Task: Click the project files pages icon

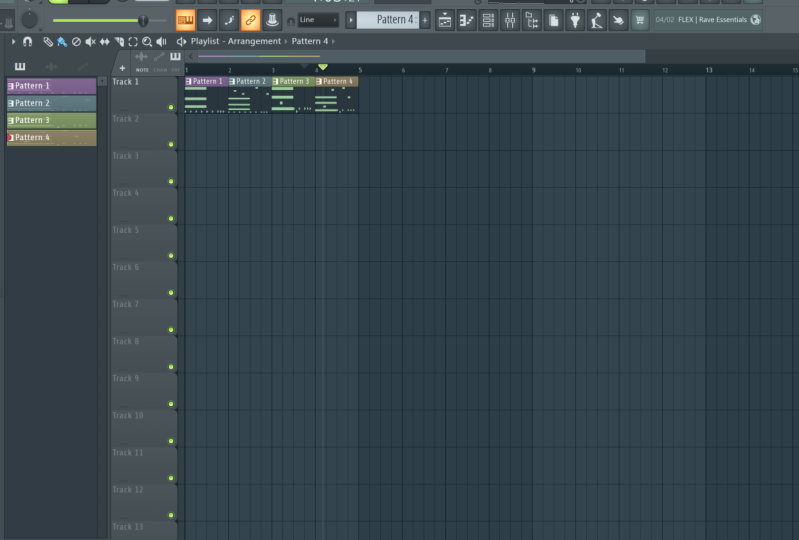Action: pyautogui.click(x=553, y=20)
